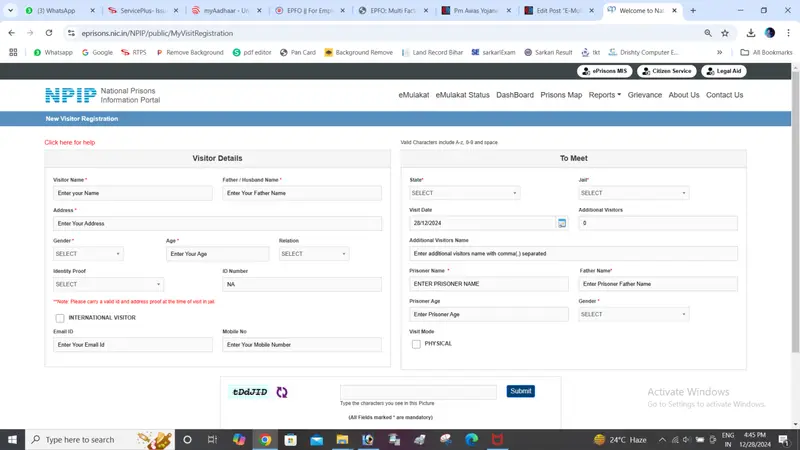Open the Contact Us page
800x450 pixels.
[724, 95]
